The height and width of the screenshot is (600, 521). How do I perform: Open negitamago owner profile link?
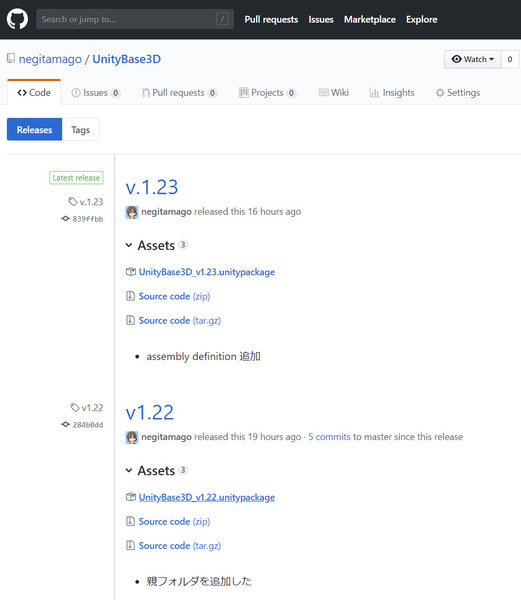pyautogui.click(x=50, y=59)
